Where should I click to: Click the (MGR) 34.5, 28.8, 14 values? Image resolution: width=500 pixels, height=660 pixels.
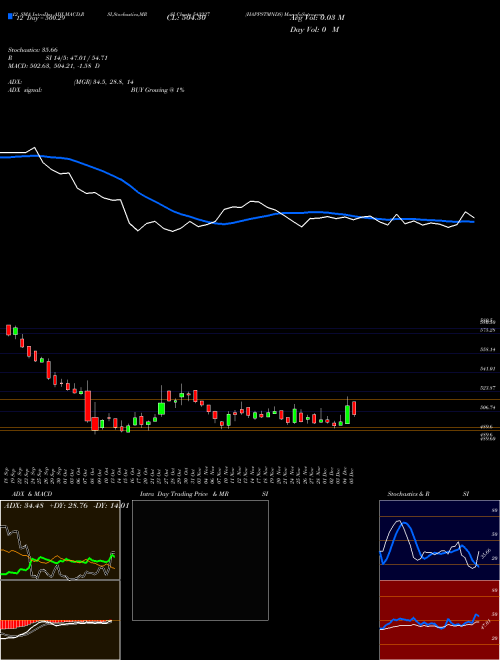tap(104, 82)
